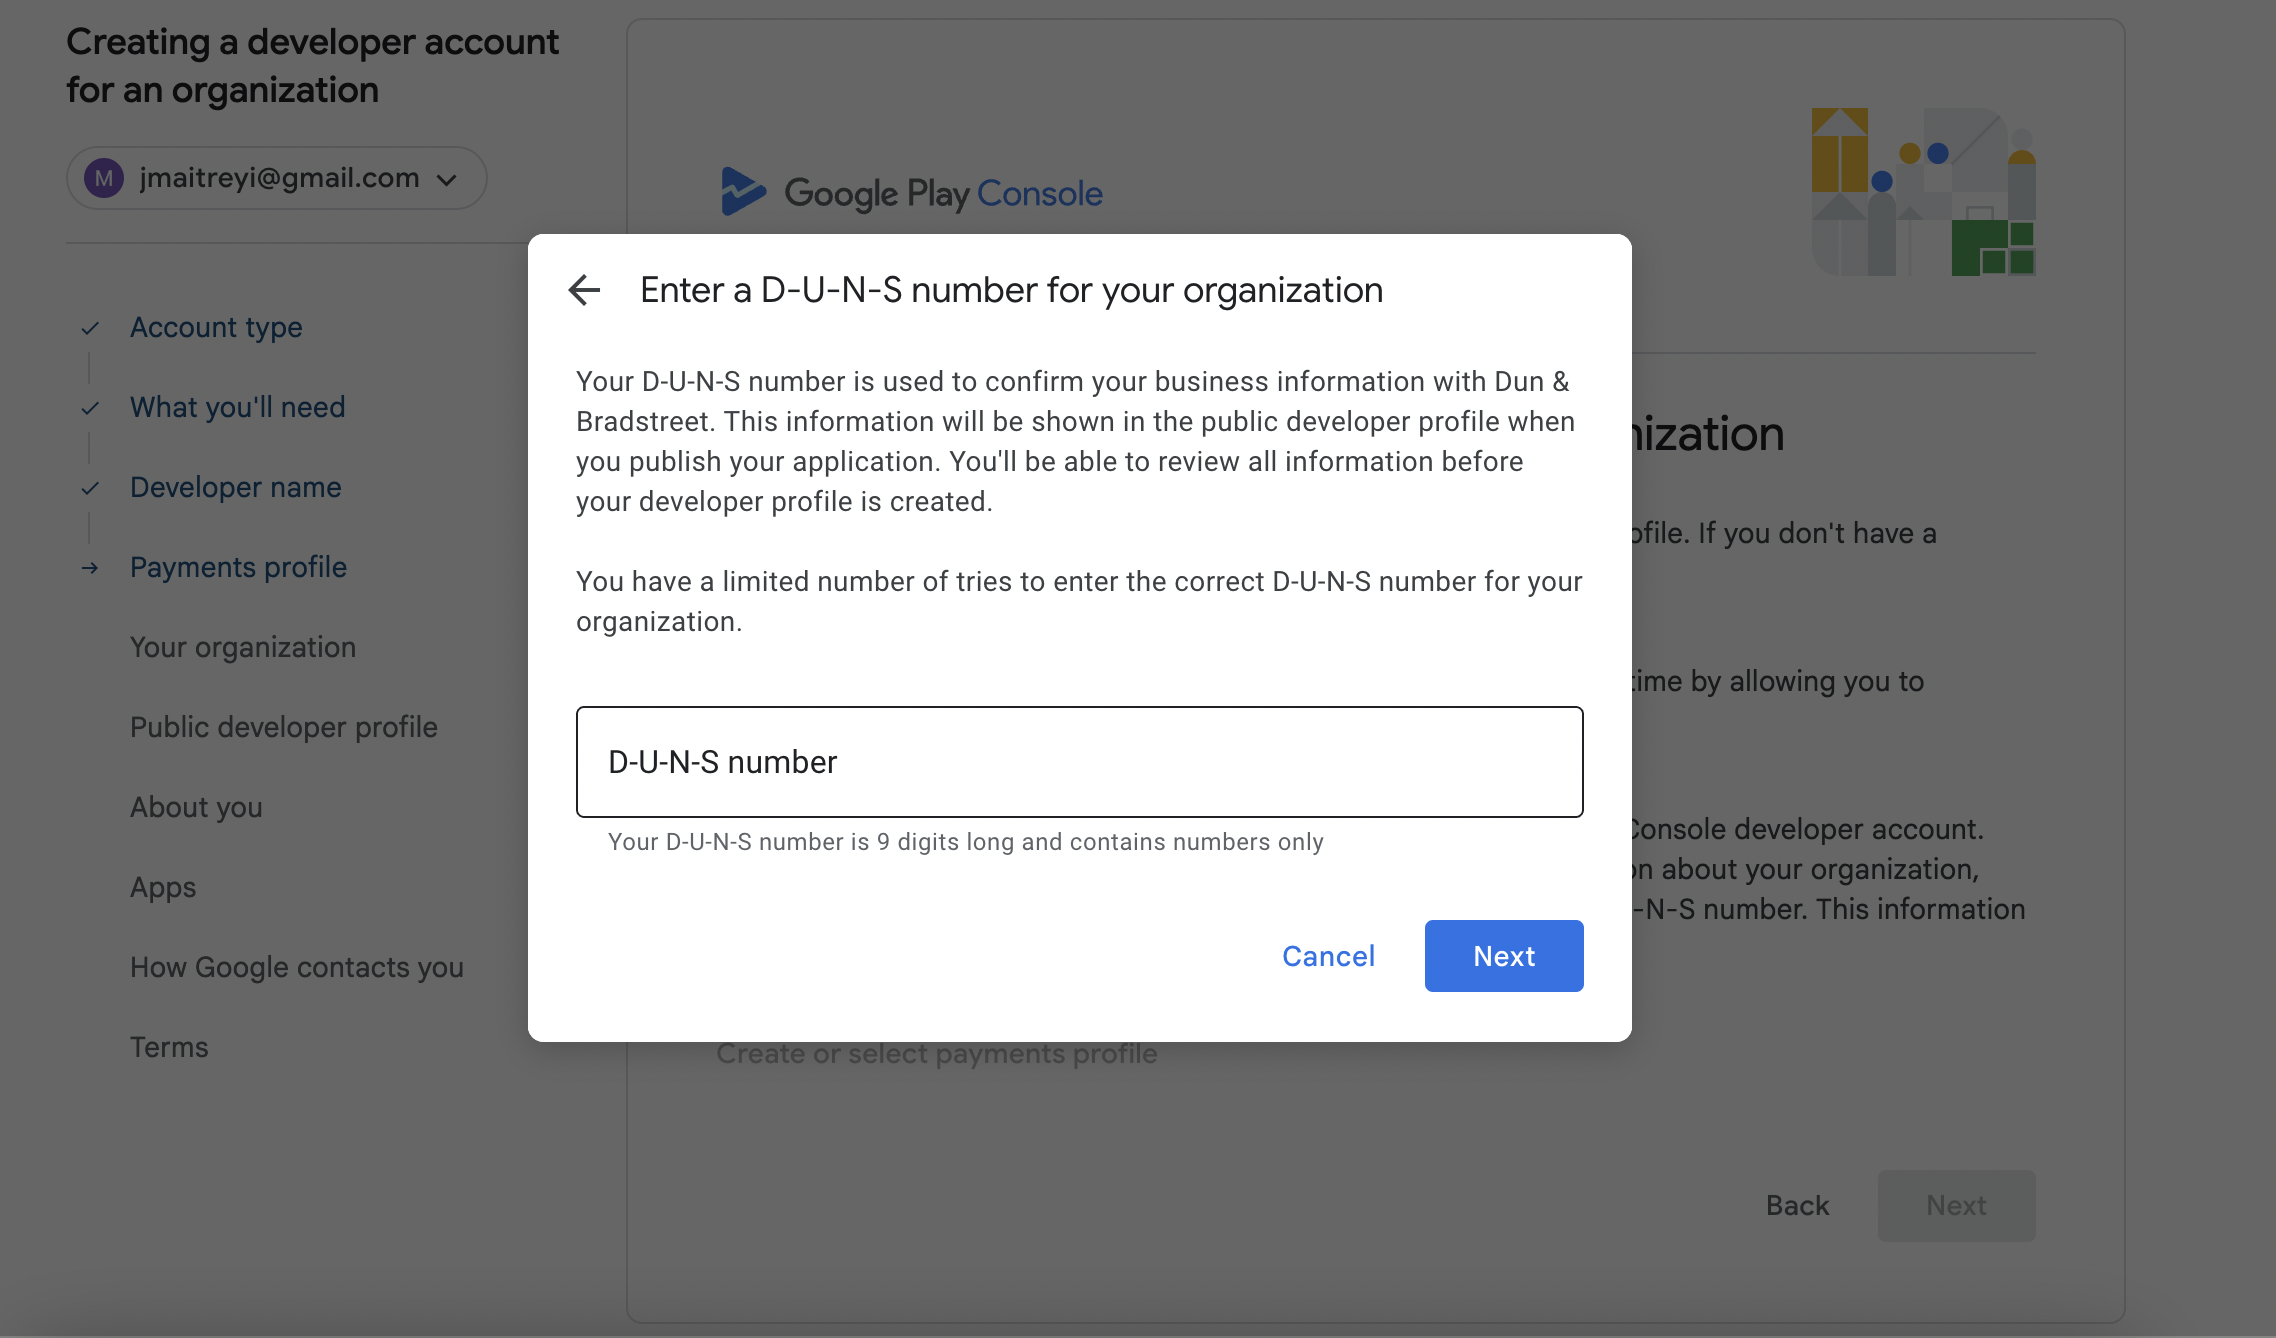Click the Google Play Console logo icon
The width and height of the screenshot is (2276, 1338).
coord(743,192)
